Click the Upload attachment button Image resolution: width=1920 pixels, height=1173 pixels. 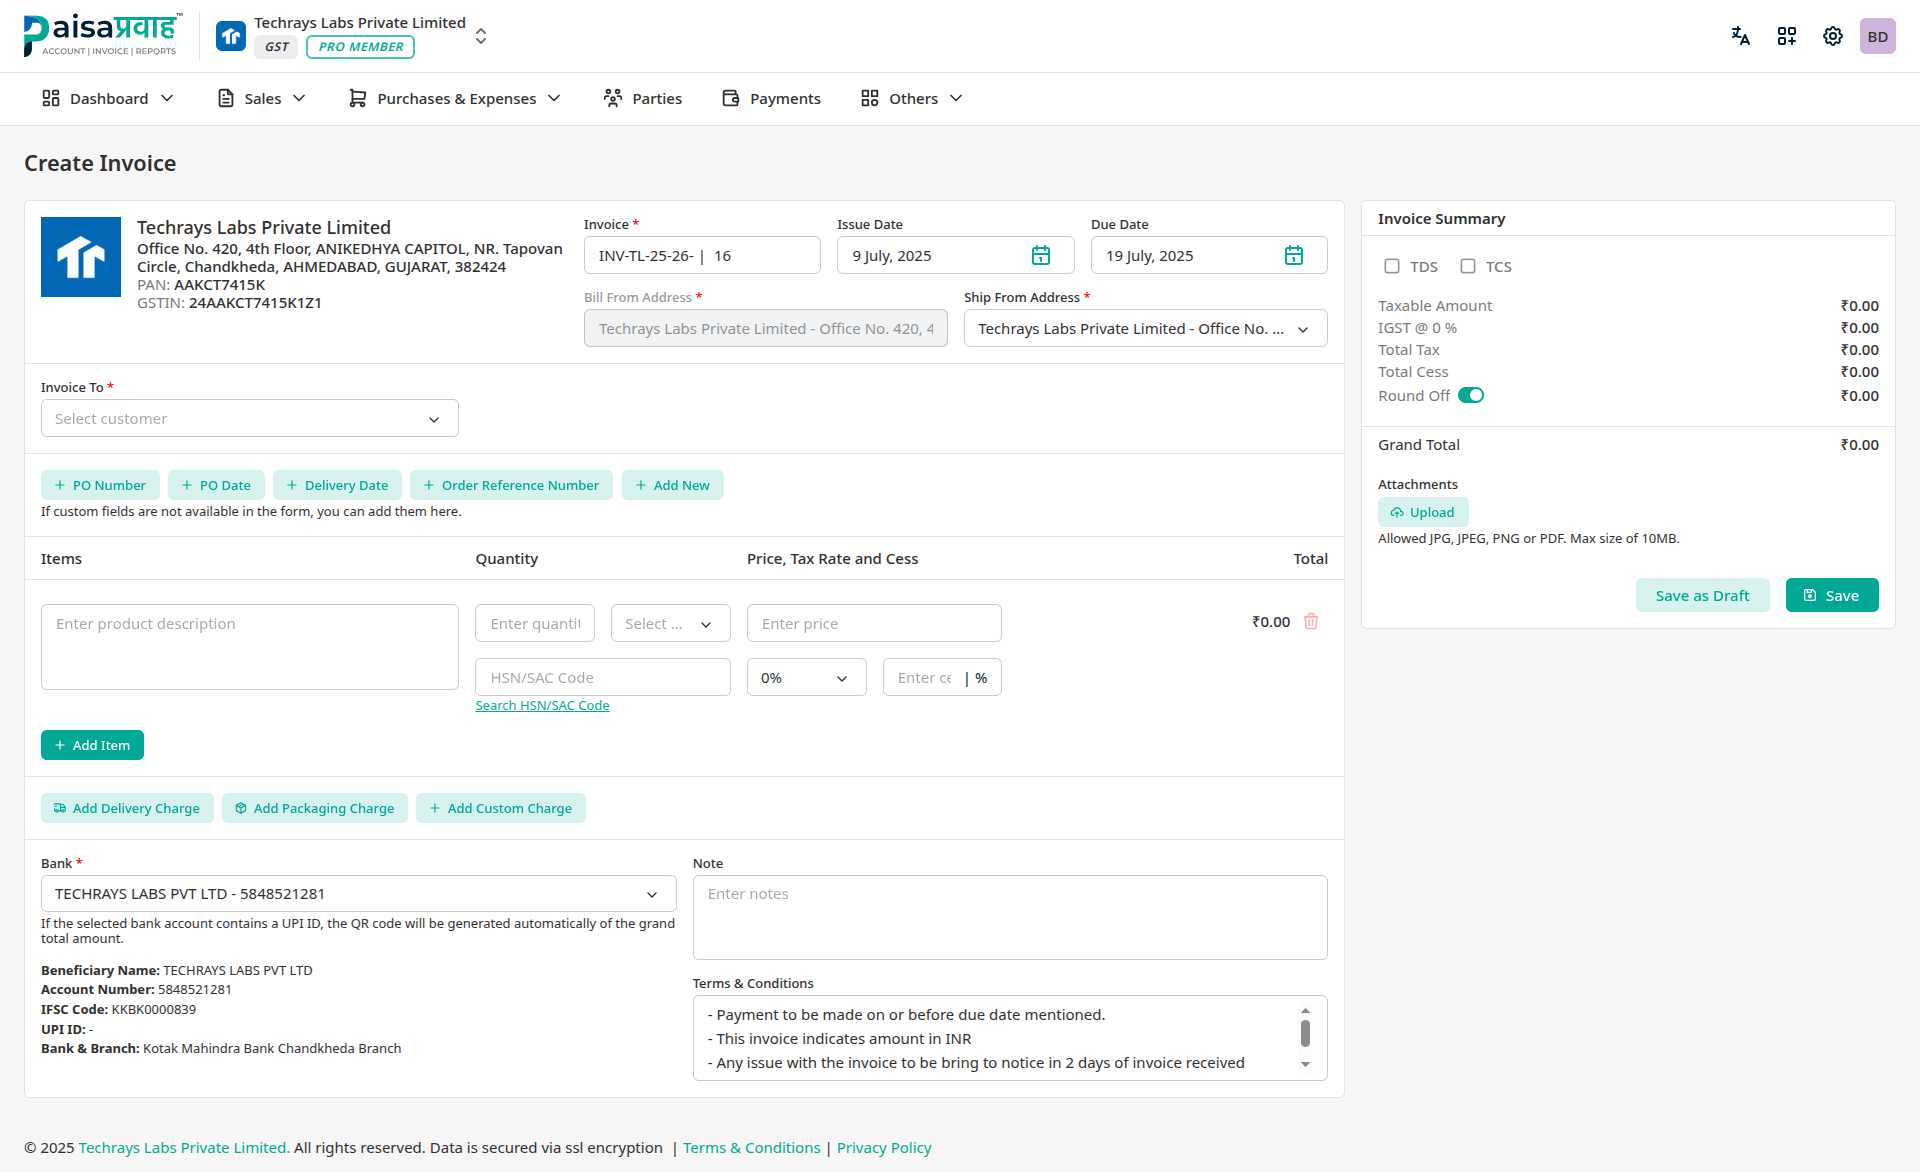1423,512
